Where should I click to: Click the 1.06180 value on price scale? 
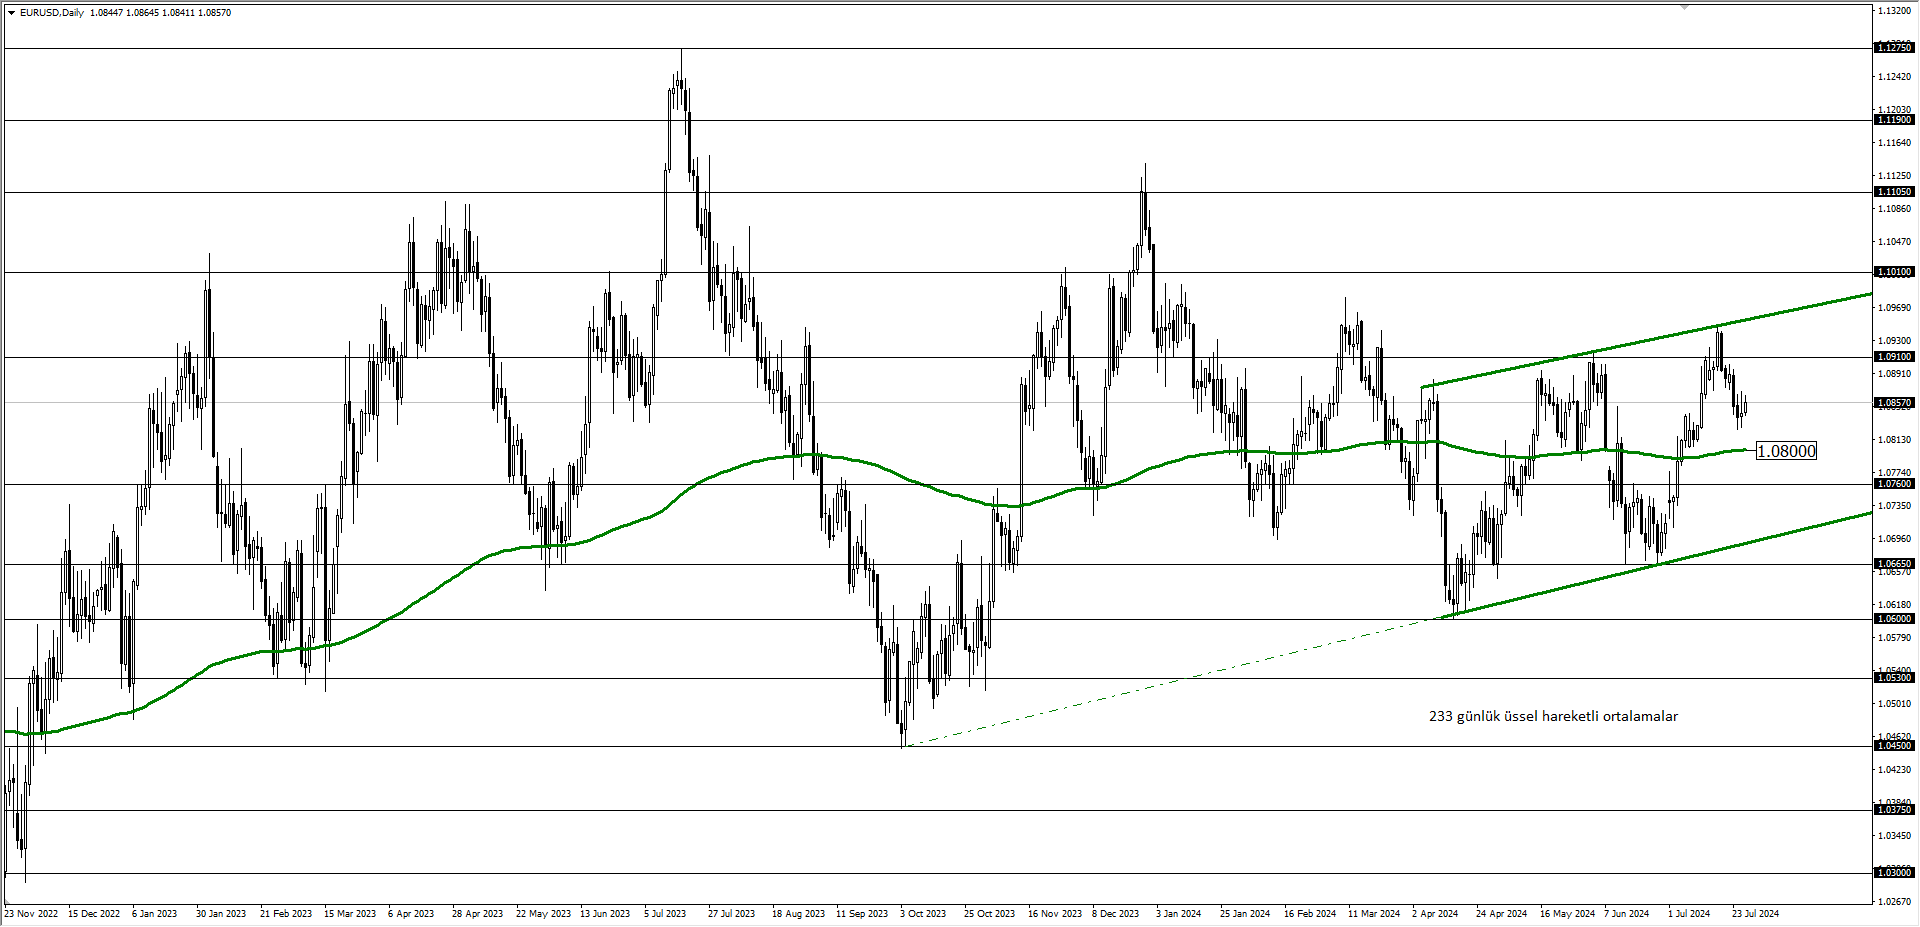1895,605
